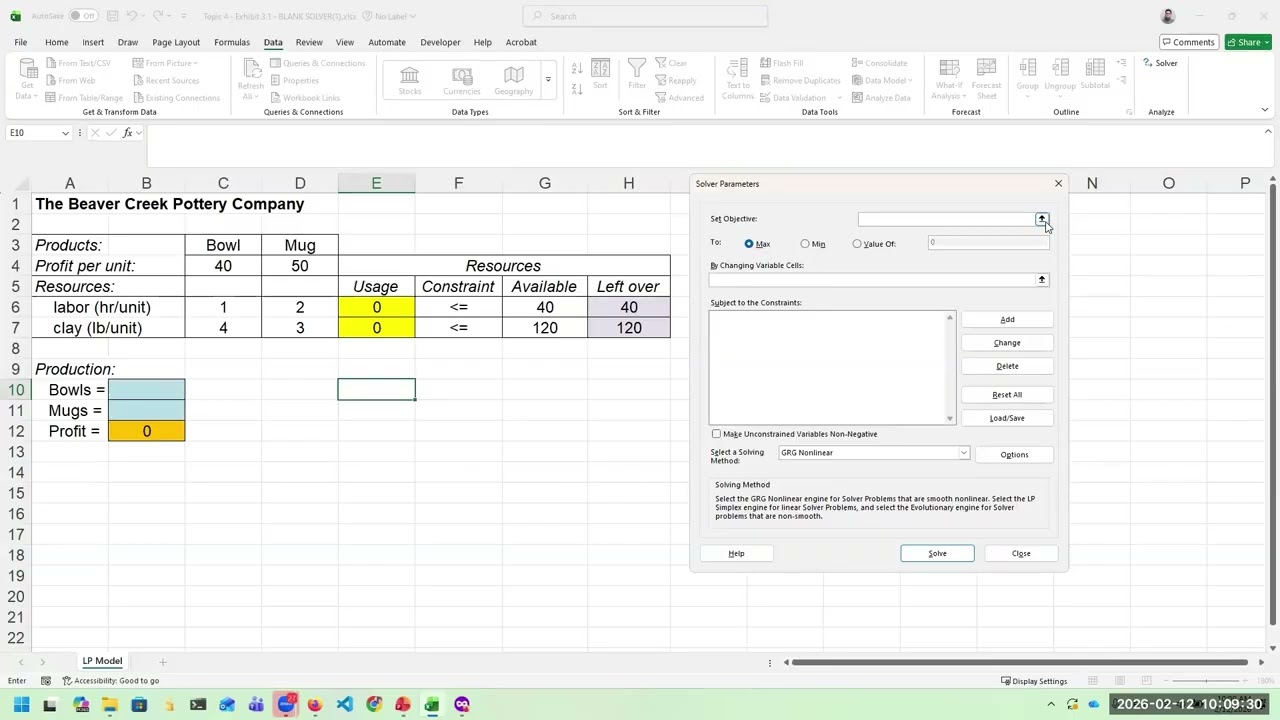Open Windows Start menu

[x=21, y=704]
